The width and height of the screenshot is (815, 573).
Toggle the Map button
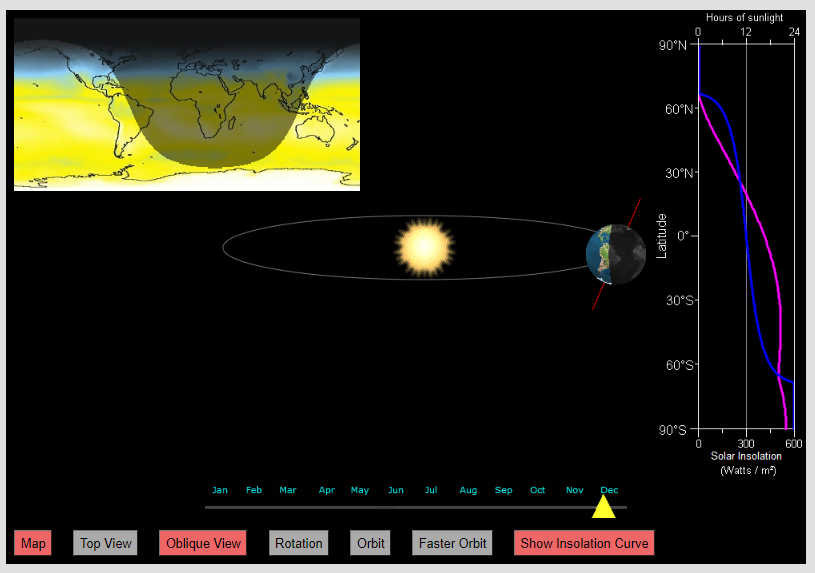pyautogui.click(x=33, y=543)
